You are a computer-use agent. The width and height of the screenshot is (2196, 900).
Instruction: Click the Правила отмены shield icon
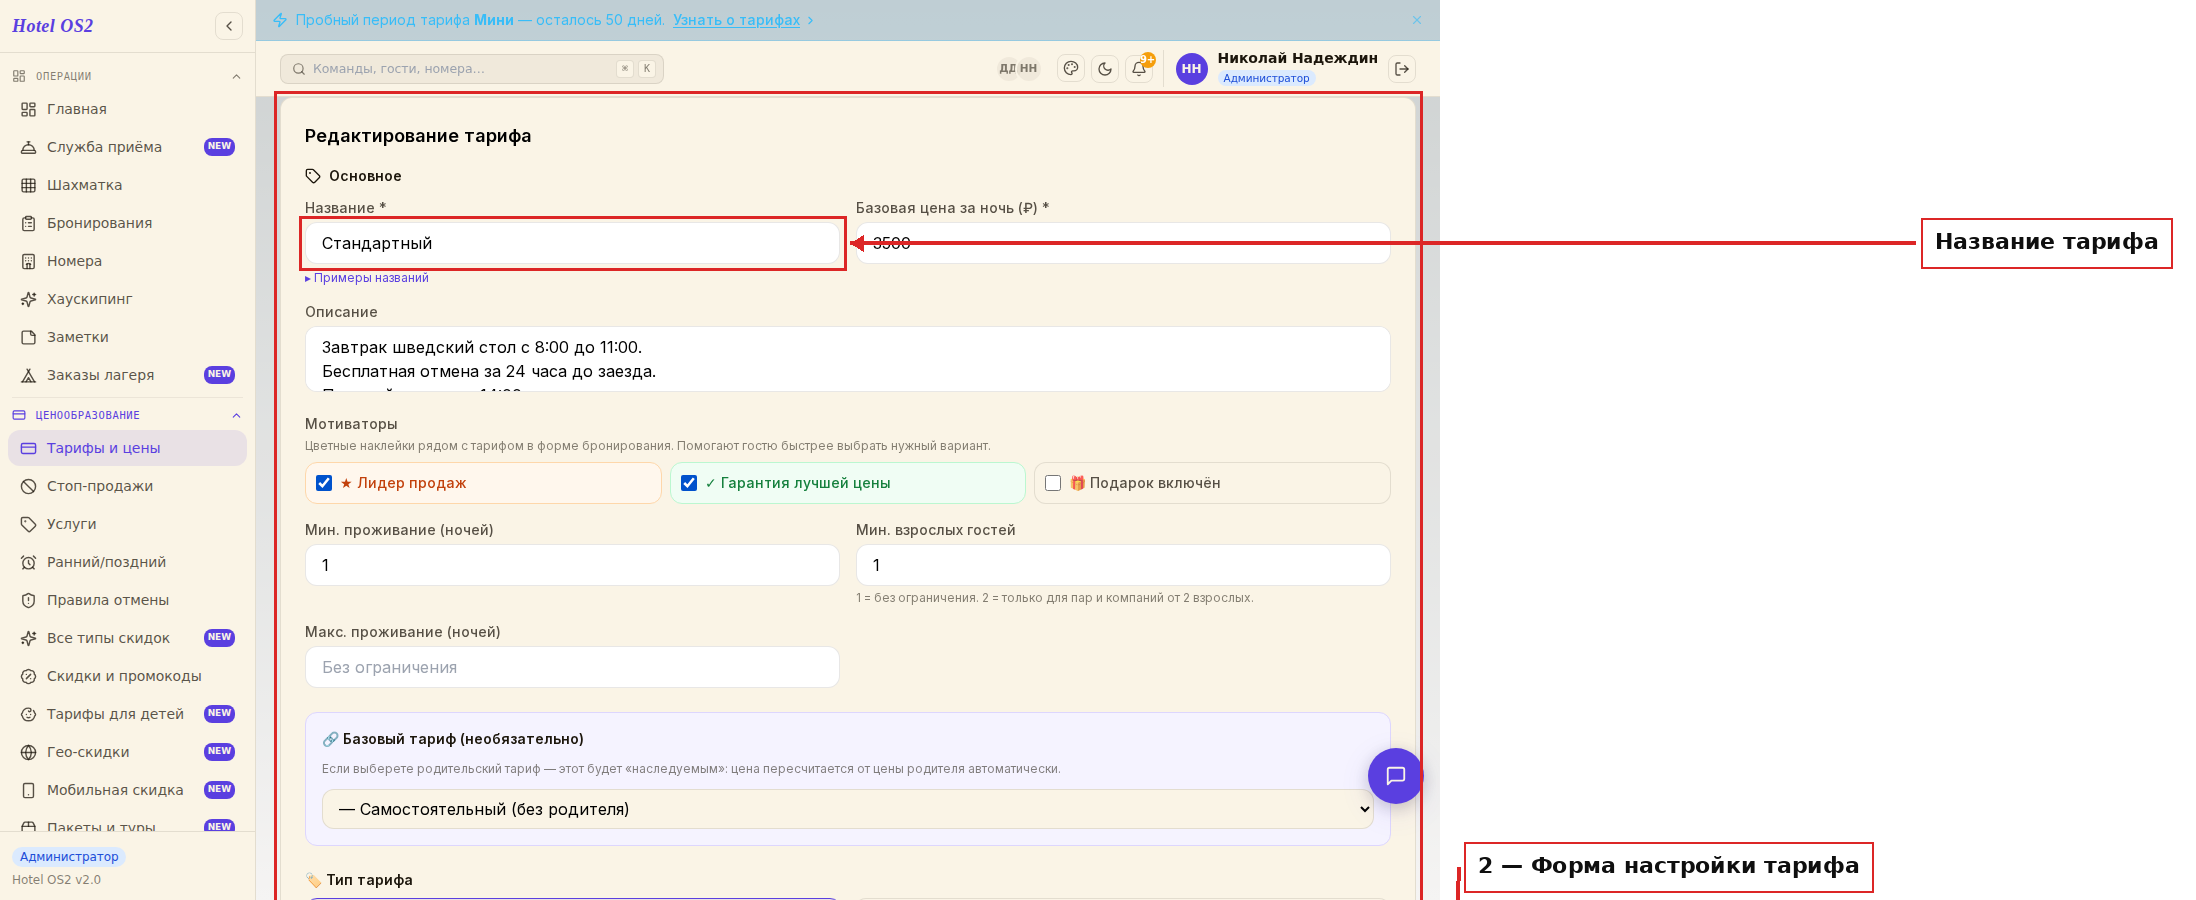pos(29,600)
